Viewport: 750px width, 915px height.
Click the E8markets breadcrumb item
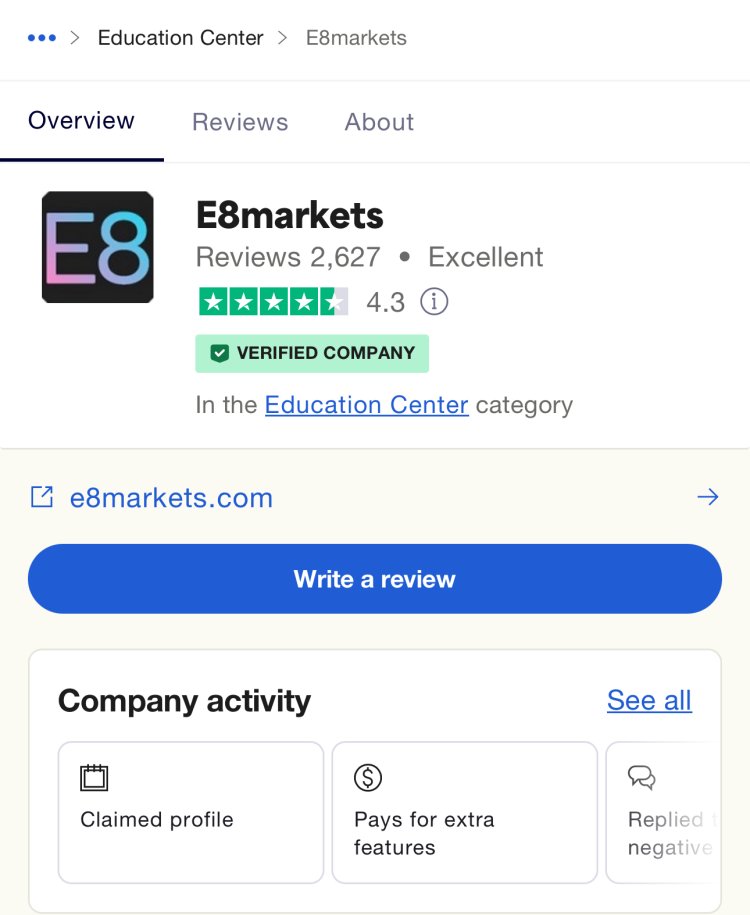(356, 38)
